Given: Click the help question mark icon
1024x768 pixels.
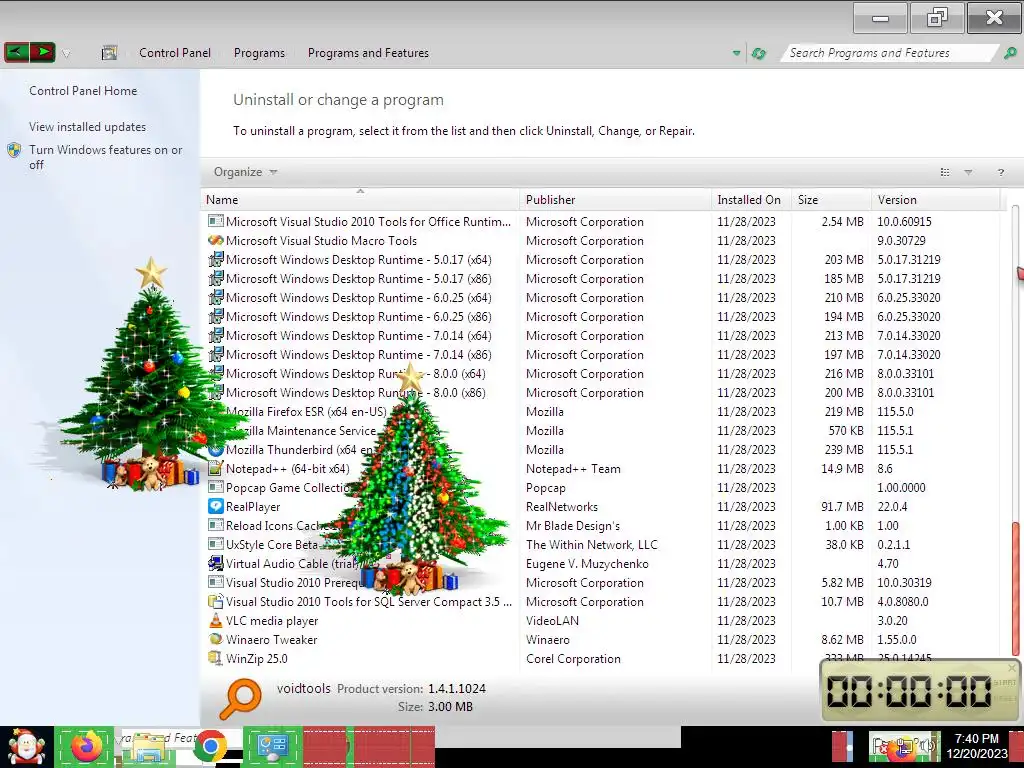Looking at the screenshot, I should [1000, 172].
